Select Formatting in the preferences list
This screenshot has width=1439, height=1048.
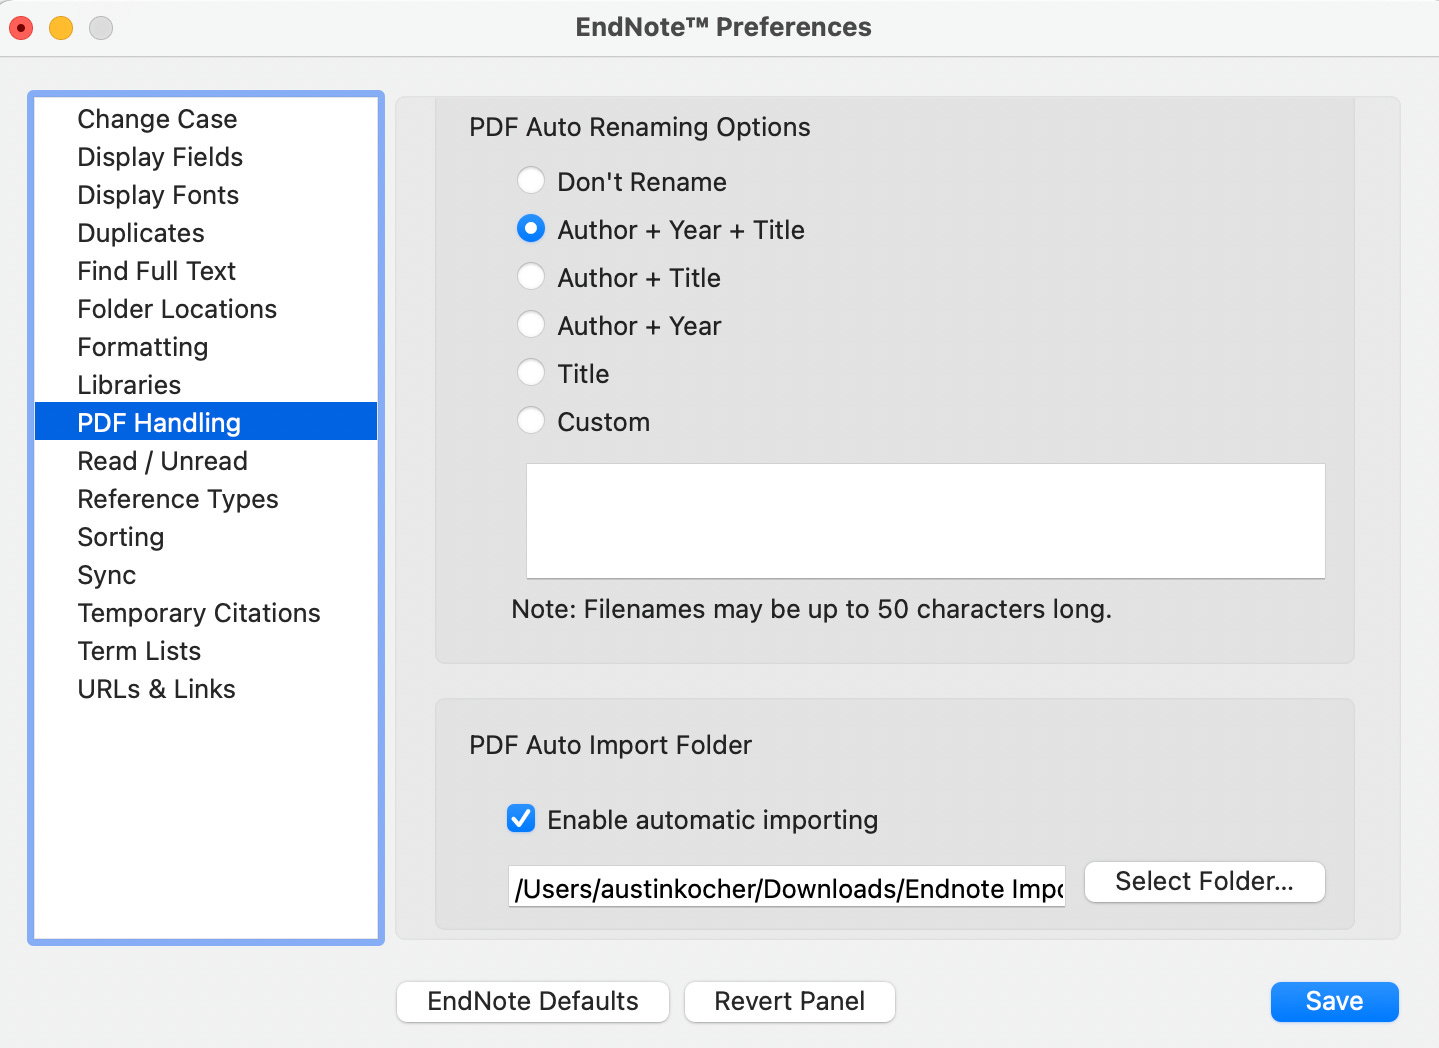206,347
